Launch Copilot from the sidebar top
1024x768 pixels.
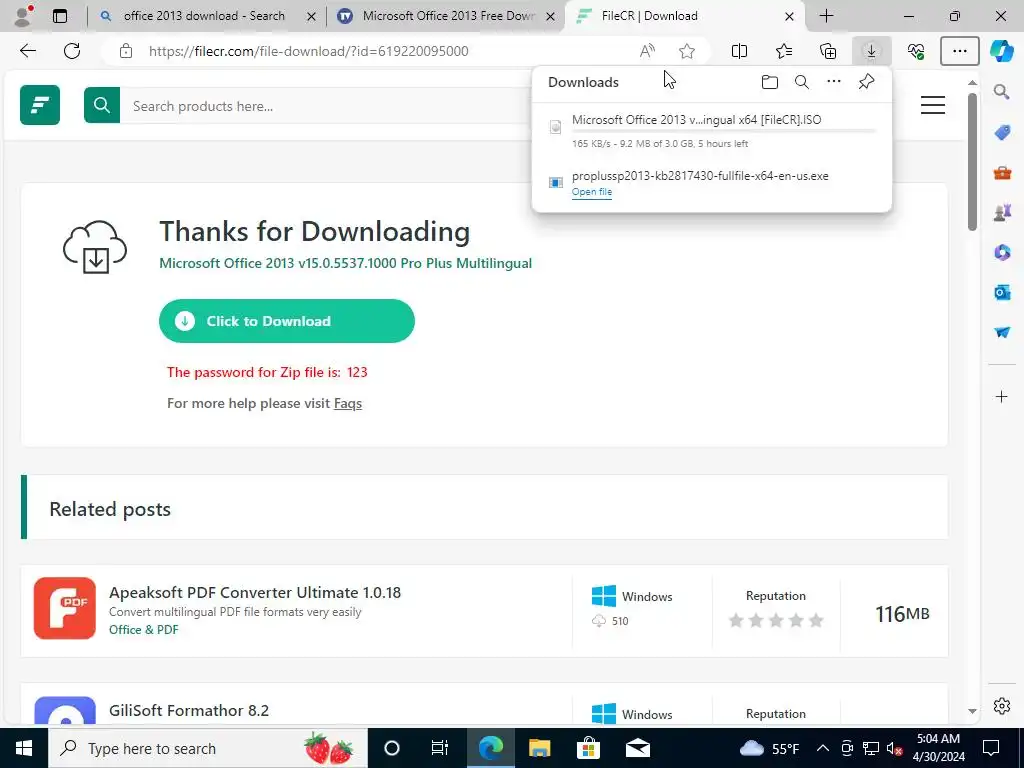[x=1002, y=51]
